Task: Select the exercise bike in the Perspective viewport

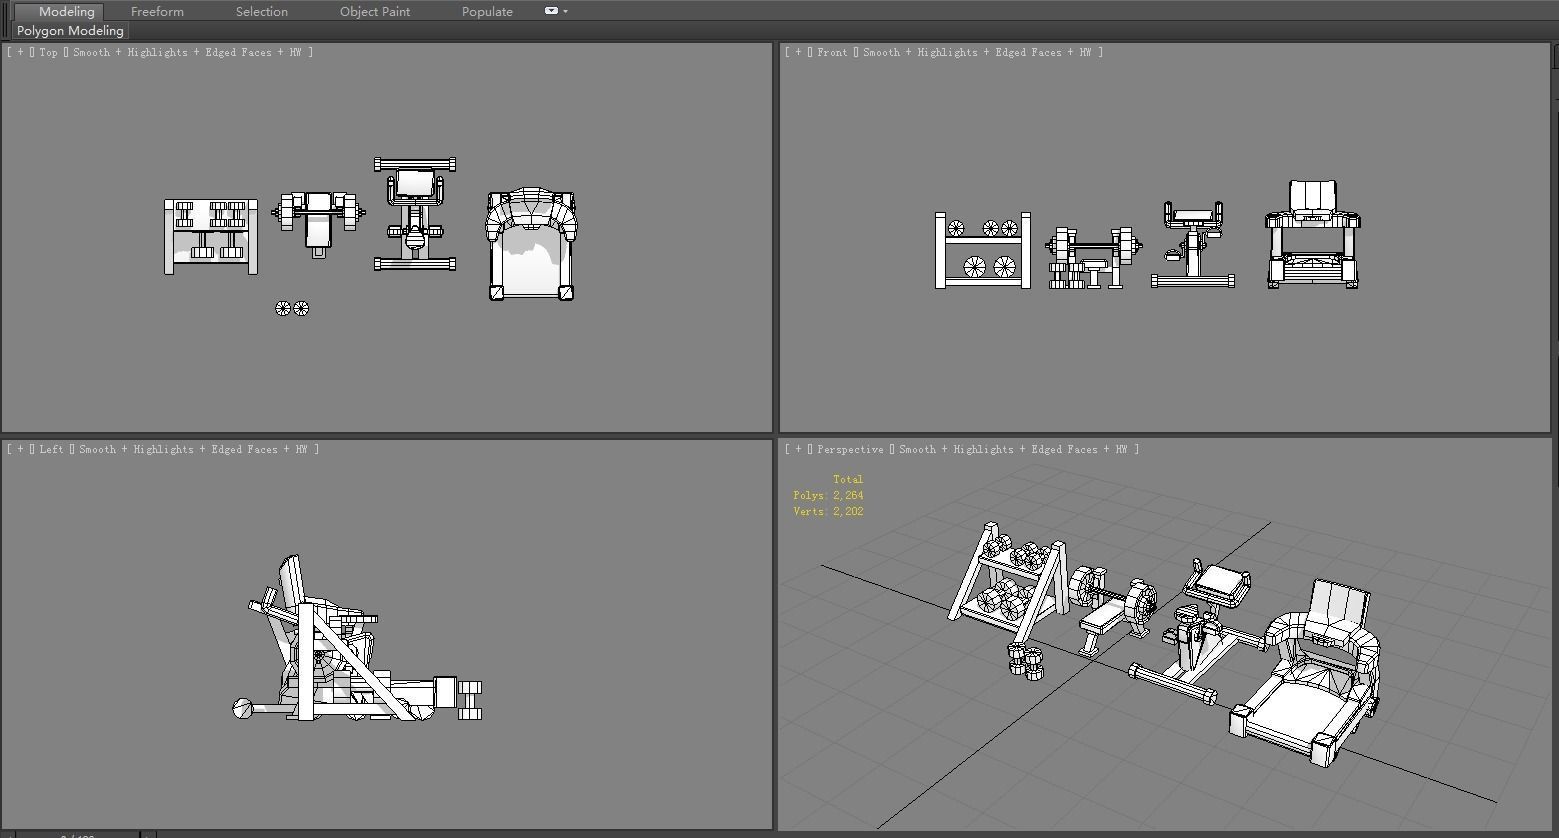Action: pyautogui.click(x=1195, y=635)
